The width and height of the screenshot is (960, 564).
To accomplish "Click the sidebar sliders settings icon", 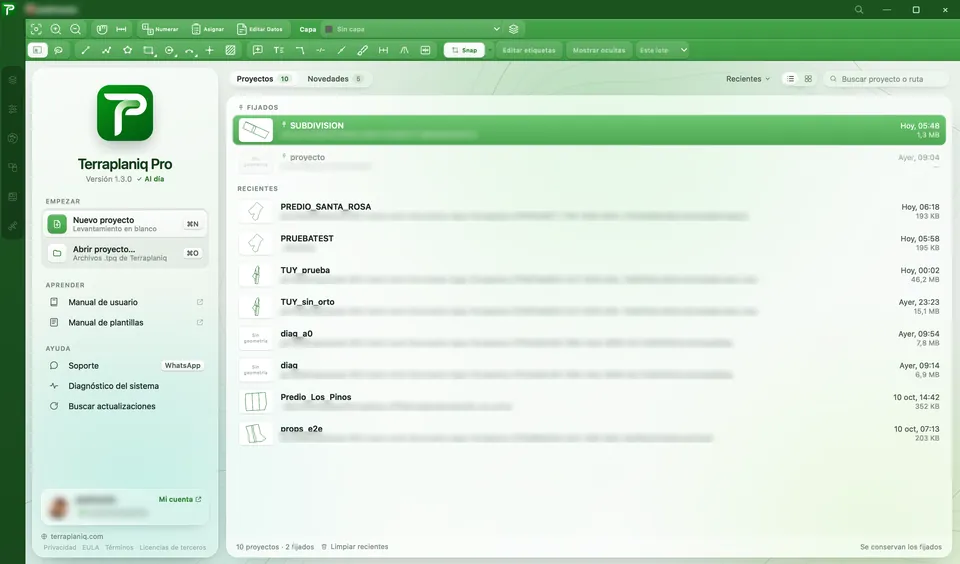I will [x=12, y=109].
